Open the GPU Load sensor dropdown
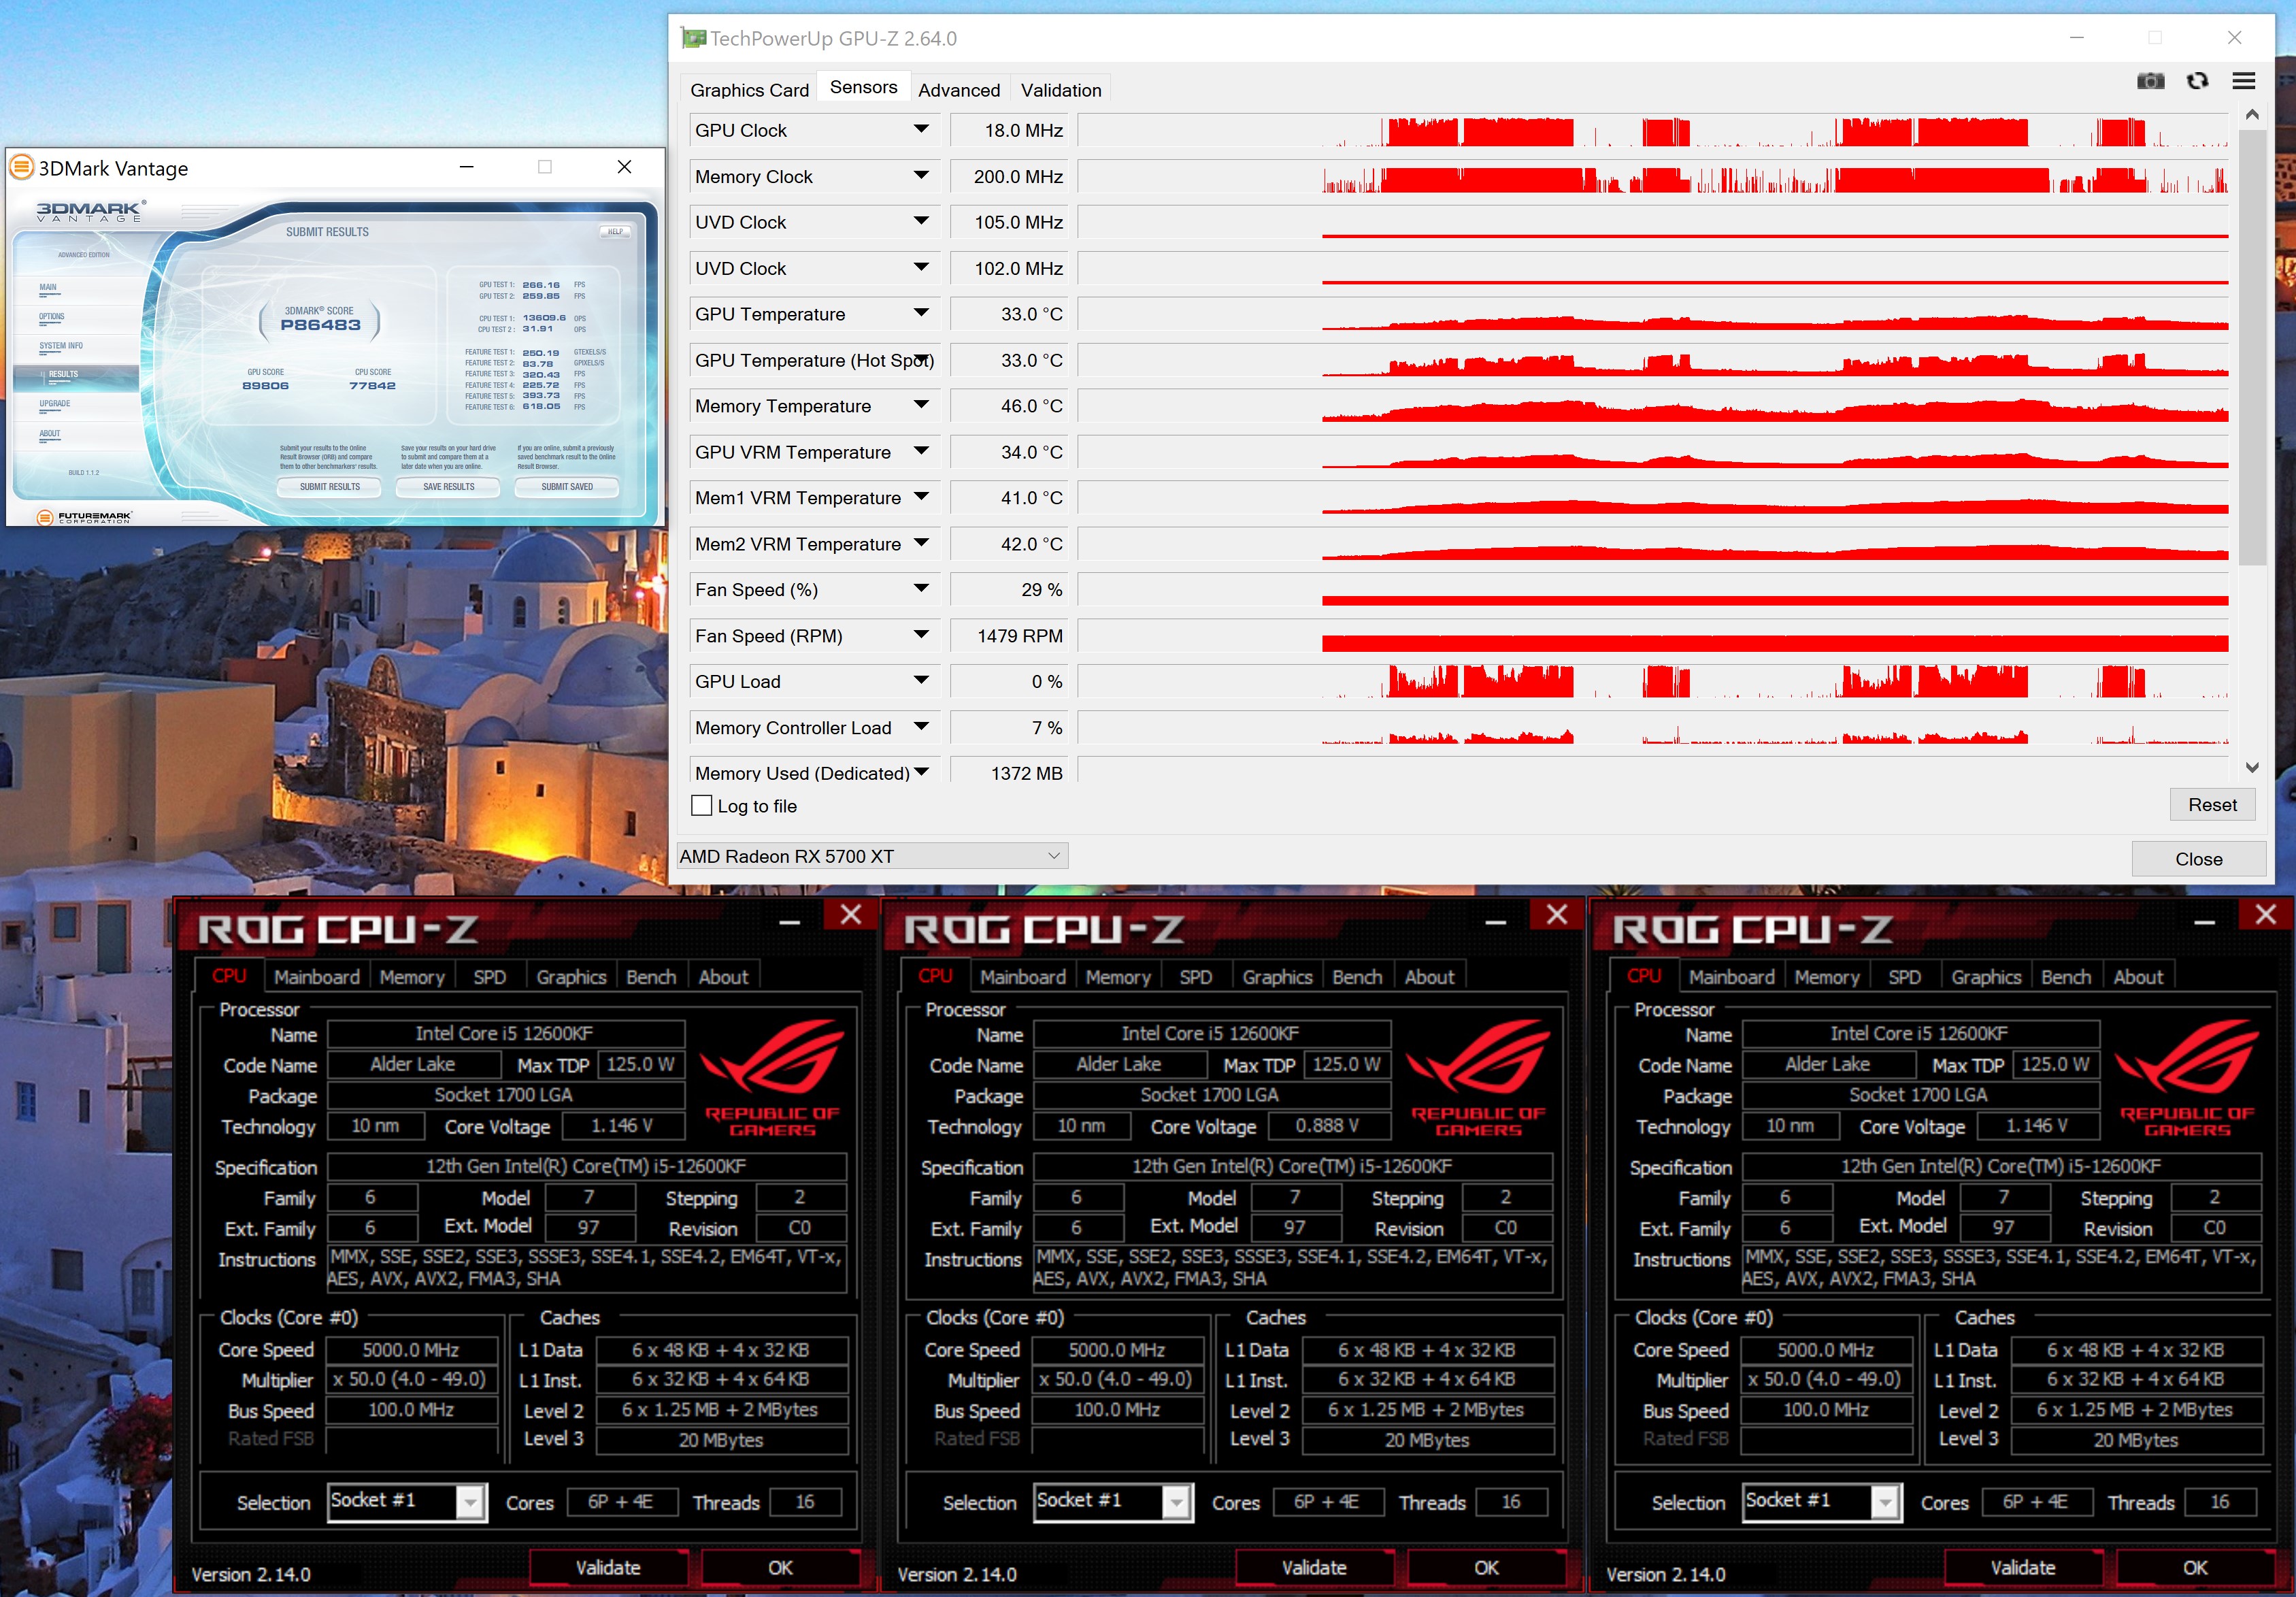This screenshot has height=1597, width=2296. coord(921,681)
